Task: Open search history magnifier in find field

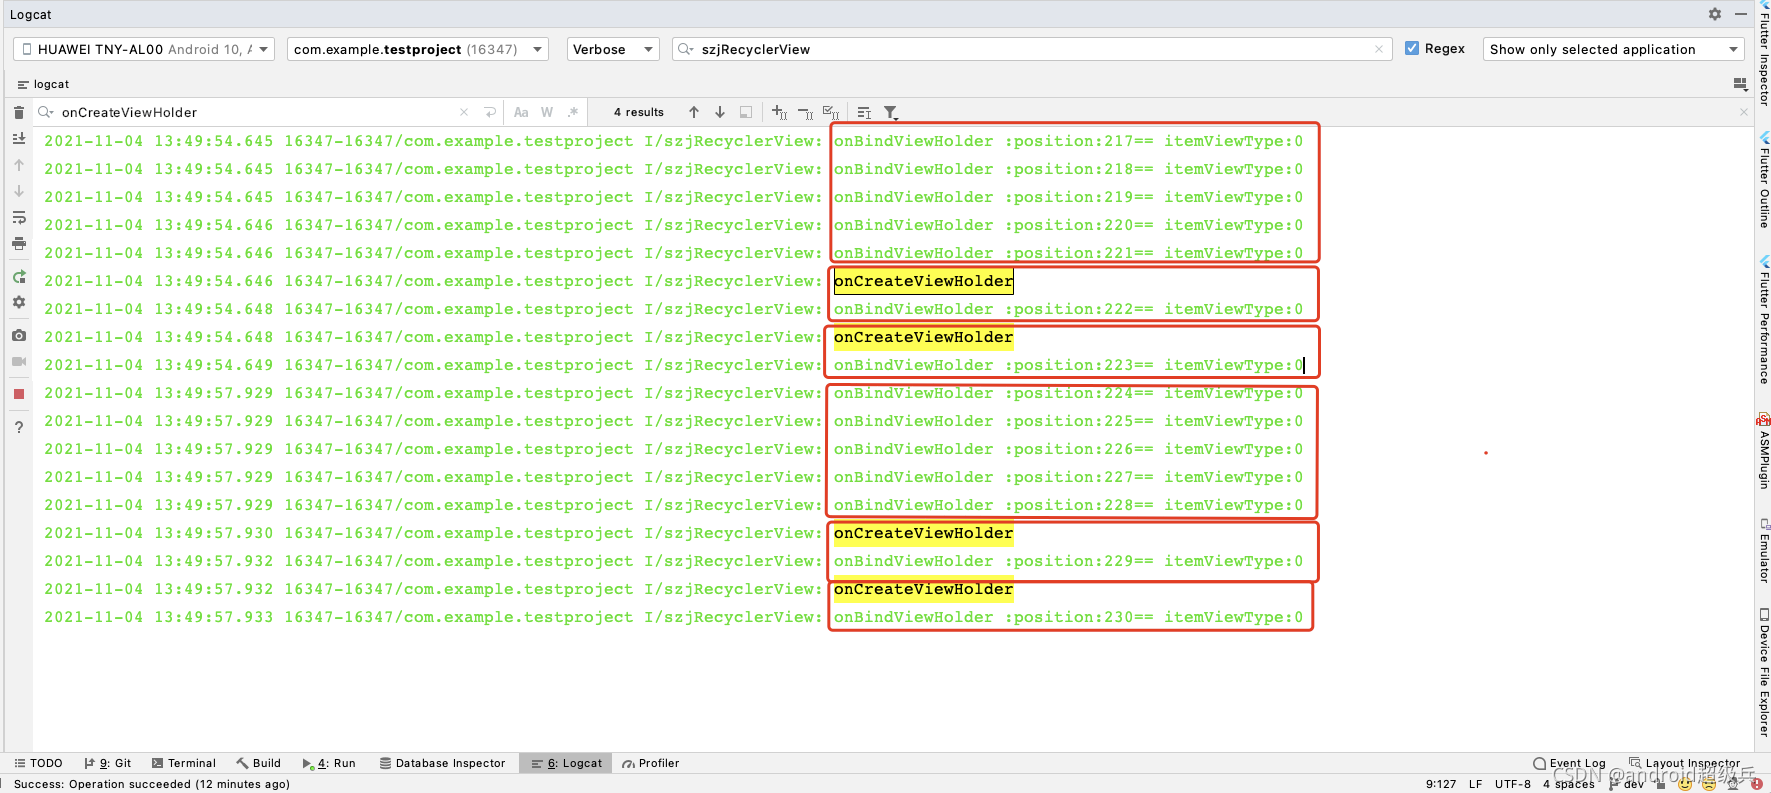Action: coord(46,112)
